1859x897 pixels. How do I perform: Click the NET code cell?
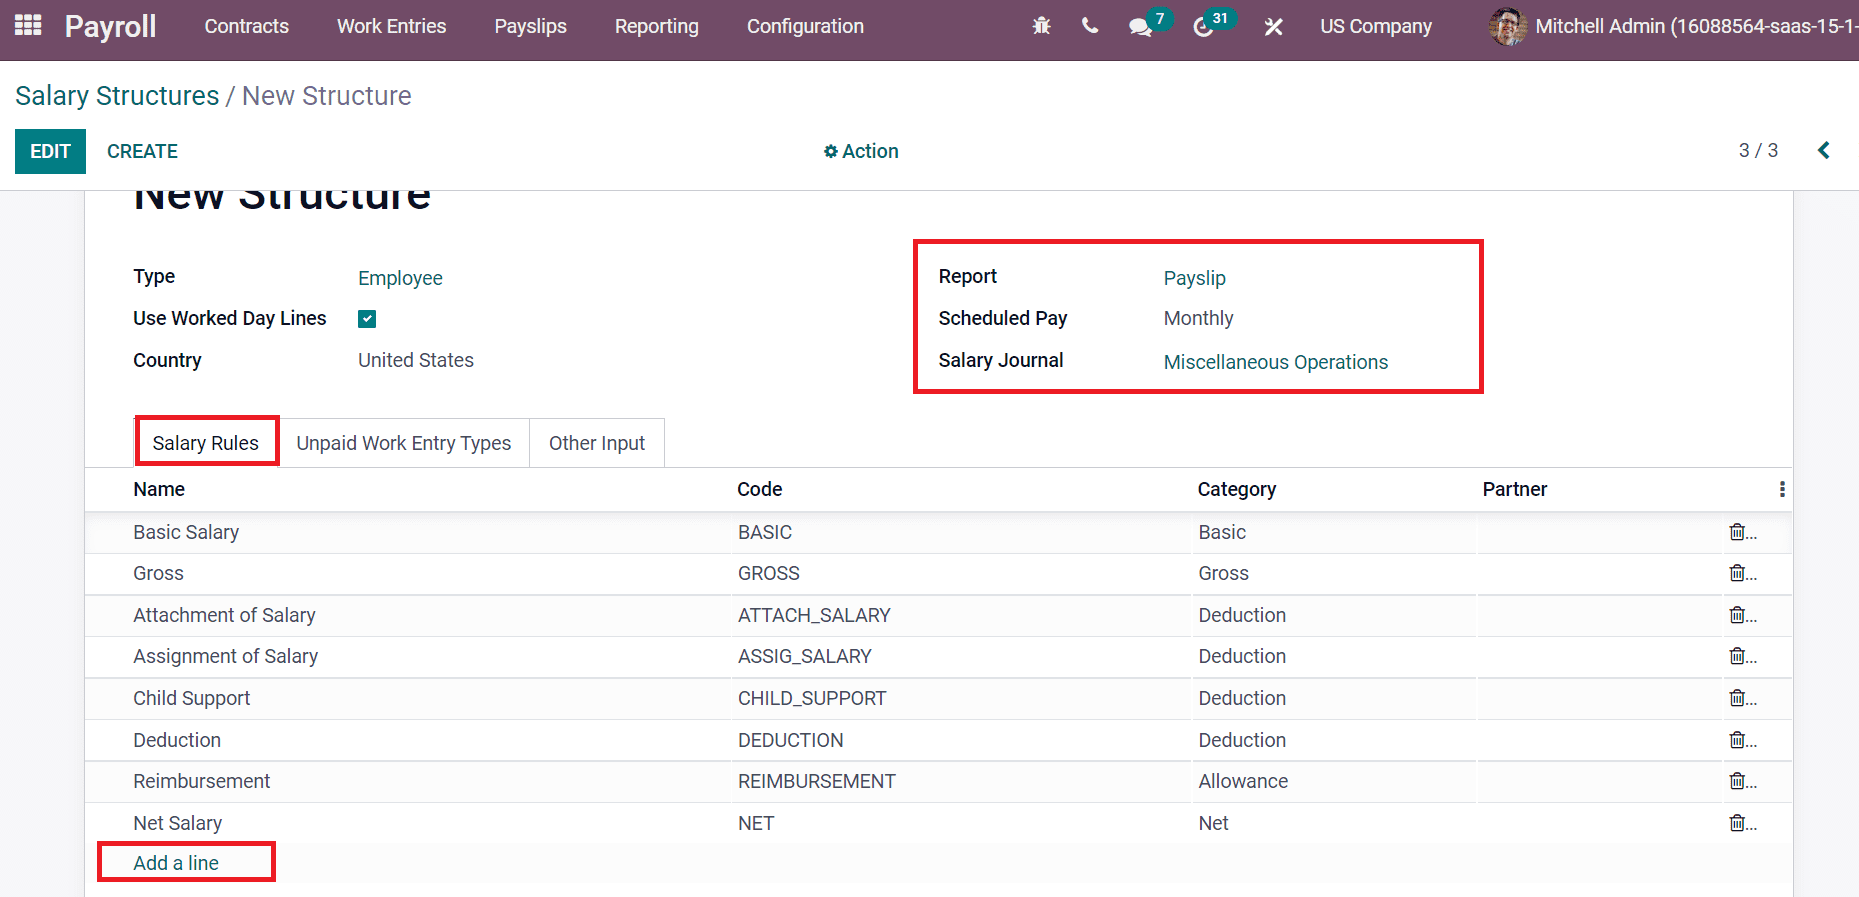tap(756, 823)
